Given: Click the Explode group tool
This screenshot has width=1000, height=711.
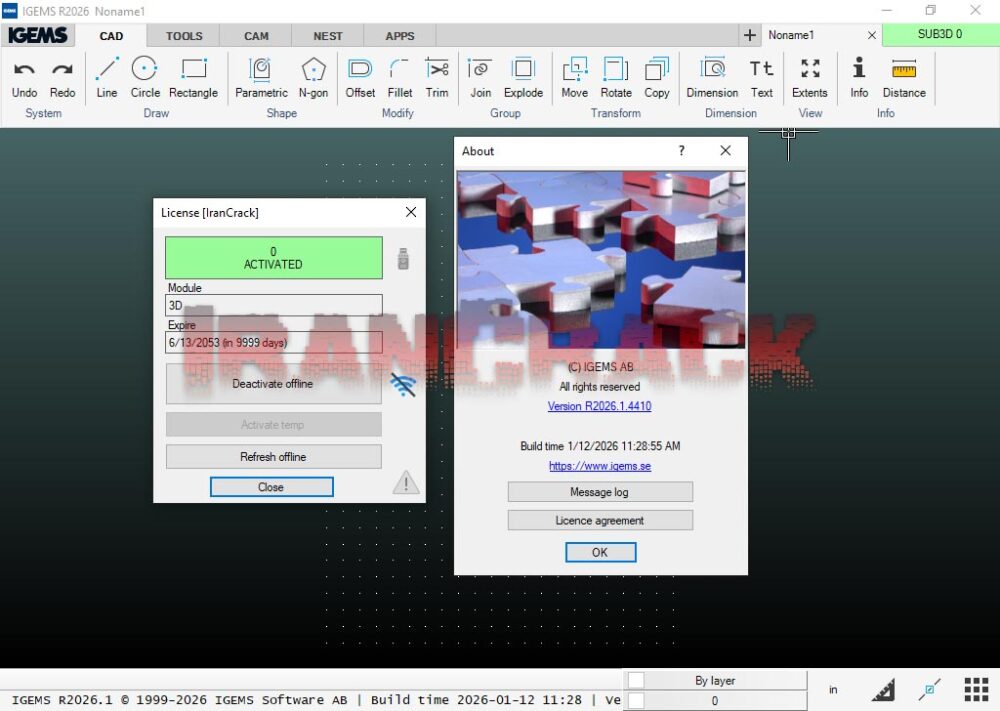Looking at the screenshot, I should [x=523, y=77].
